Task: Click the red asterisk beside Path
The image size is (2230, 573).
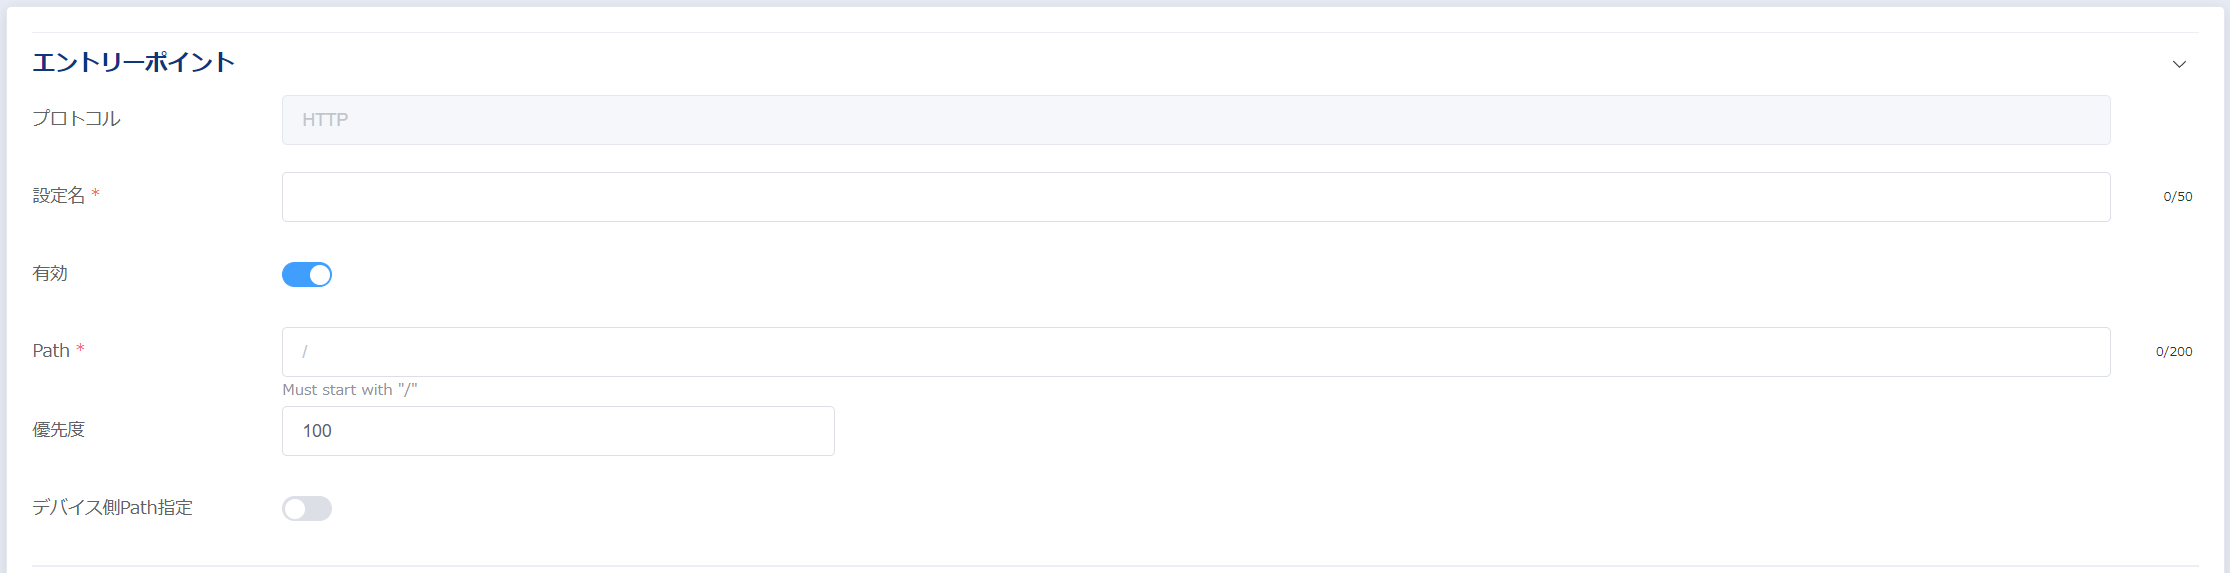Action: pyautogui.click(x=80, y=349)
